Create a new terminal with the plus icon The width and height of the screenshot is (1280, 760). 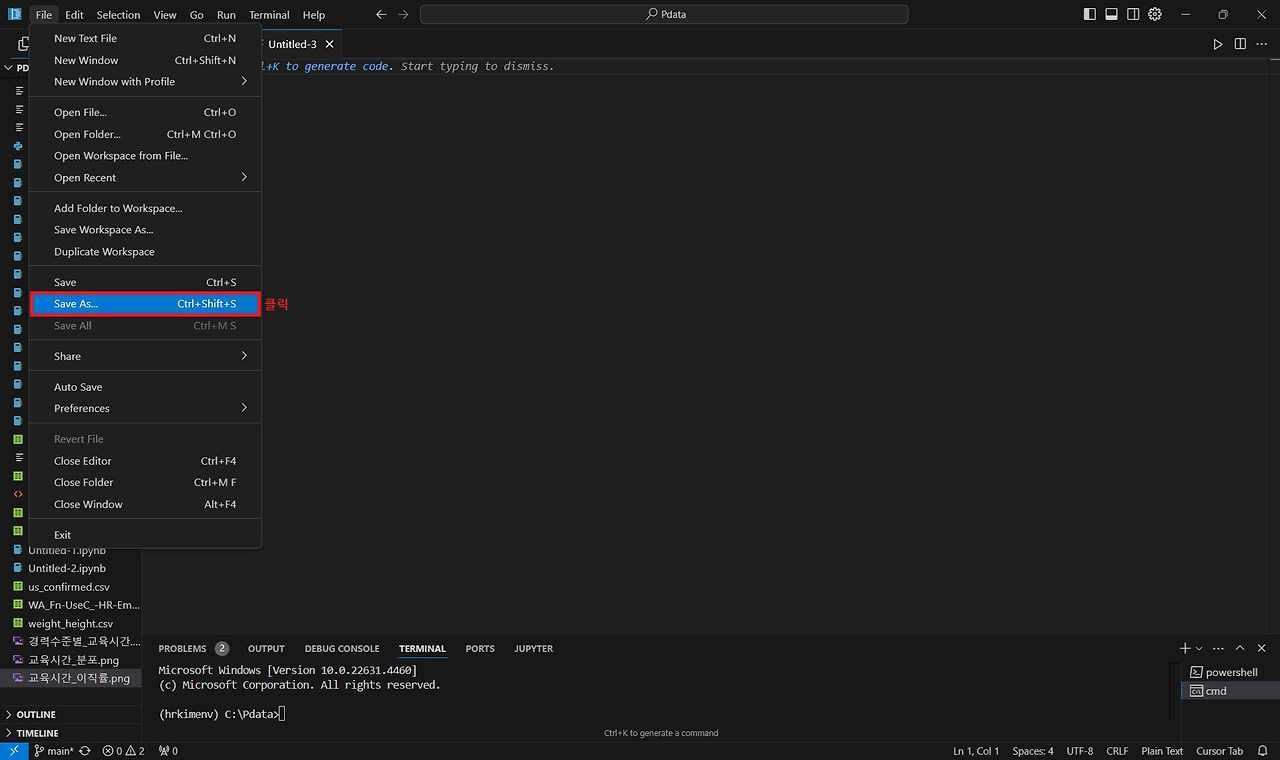(x=1184, y=648)
